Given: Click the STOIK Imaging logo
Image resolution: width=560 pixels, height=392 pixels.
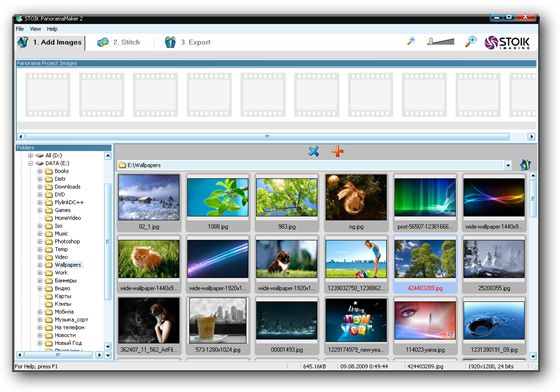Looking at the screenshot, I should pyautogui.click(x=507, y=42).
